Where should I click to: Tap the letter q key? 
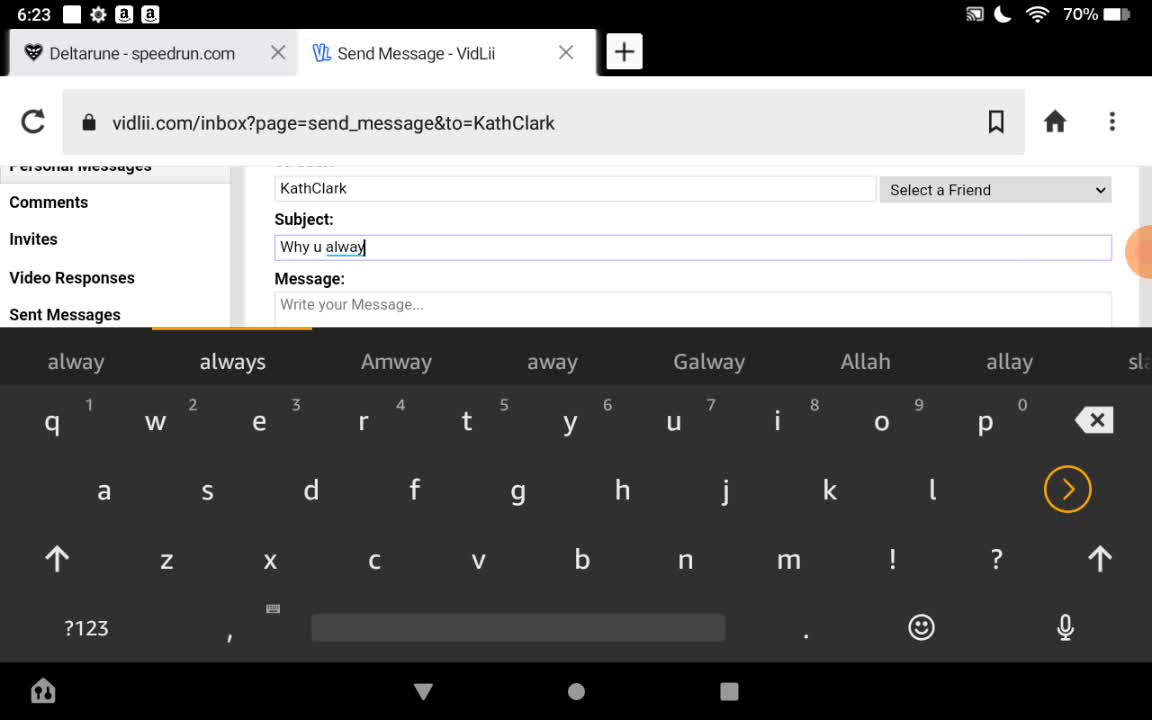(51, 422)
